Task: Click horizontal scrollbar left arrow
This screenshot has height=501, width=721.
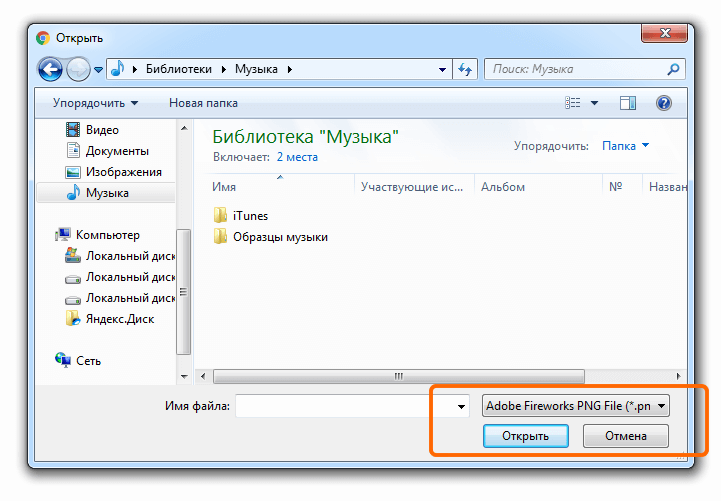Action: tap(203, 376)
